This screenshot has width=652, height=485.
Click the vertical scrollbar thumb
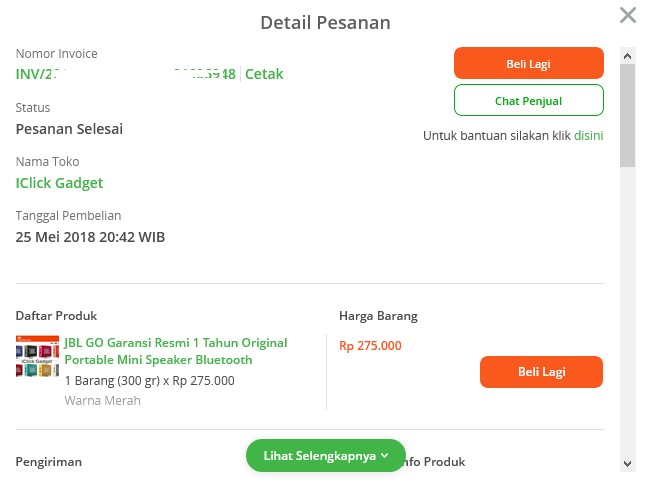pyautogui.click(x=627, y=116)
